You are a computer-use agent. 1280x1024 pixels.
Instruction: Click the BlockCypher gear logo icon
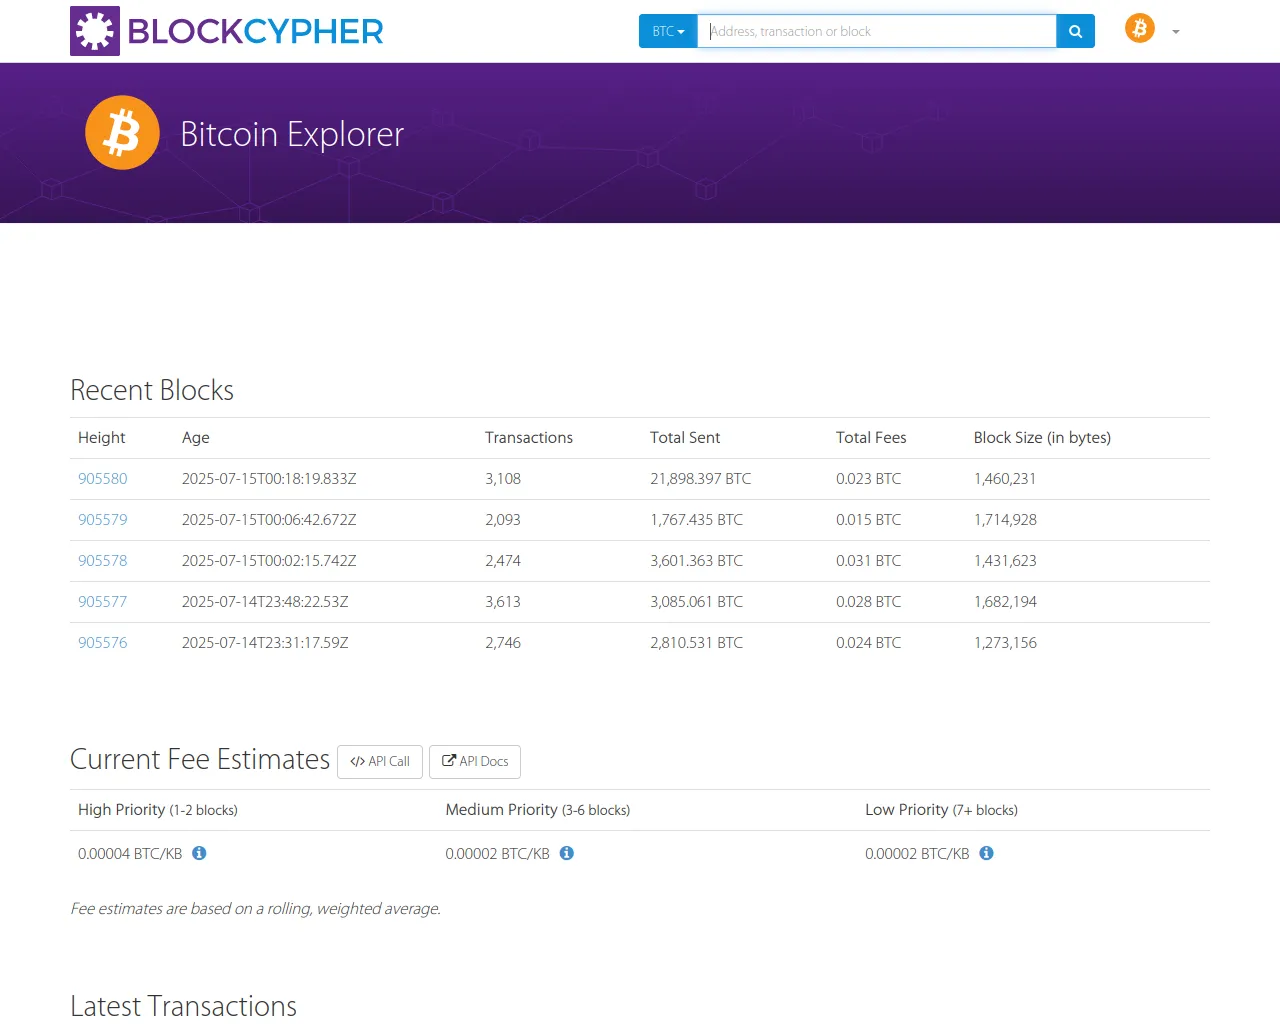click(x=95, y=31)
